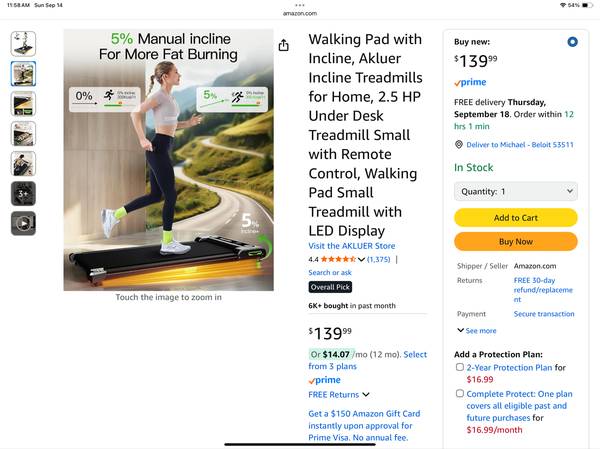Screen dimensions: 600x449
Task: Open the Quantity dropdown
Action: click(515, 191)
